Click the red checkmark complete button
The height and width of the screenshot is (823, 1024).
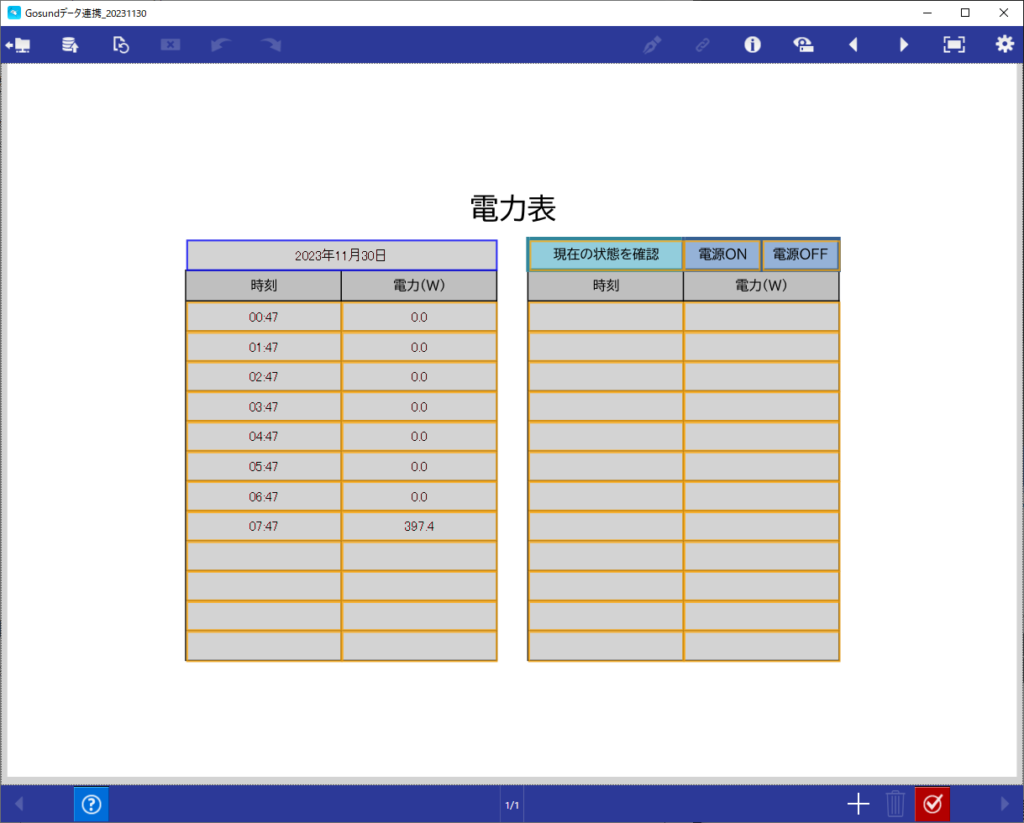pyautogui.click(x=932, y=804)
